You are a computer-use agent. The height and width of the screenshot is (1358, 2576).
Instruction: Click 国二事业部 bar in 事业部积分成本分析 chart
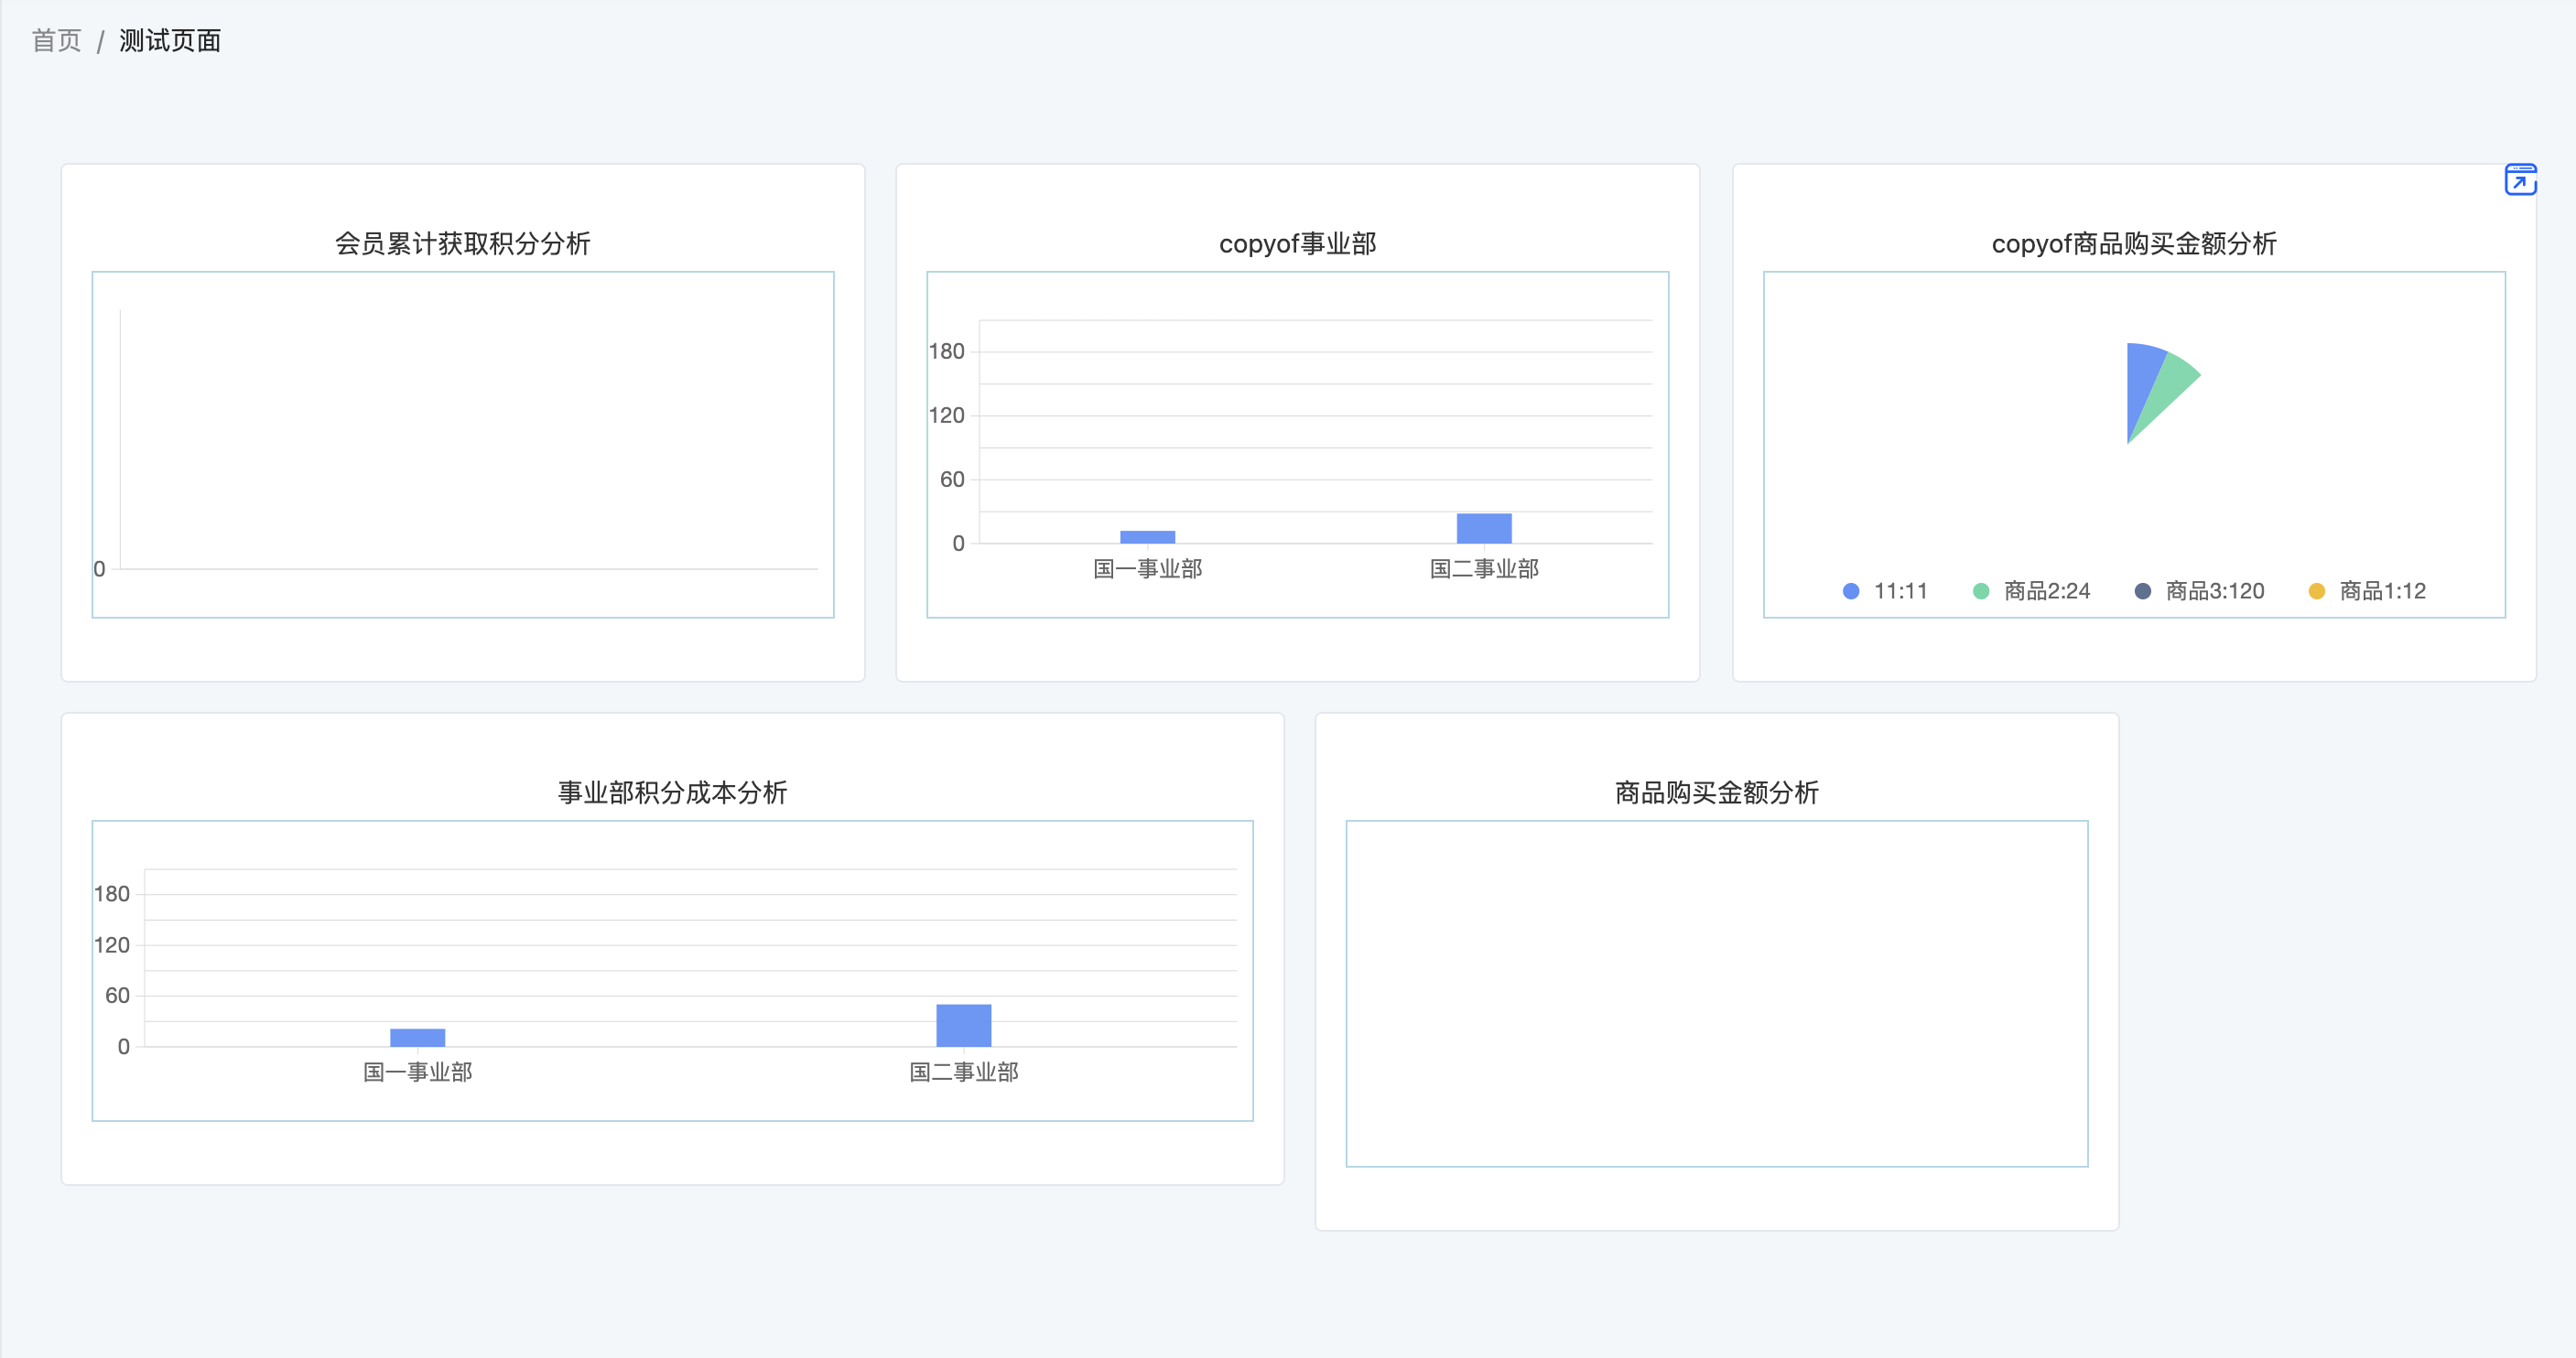963,1025
